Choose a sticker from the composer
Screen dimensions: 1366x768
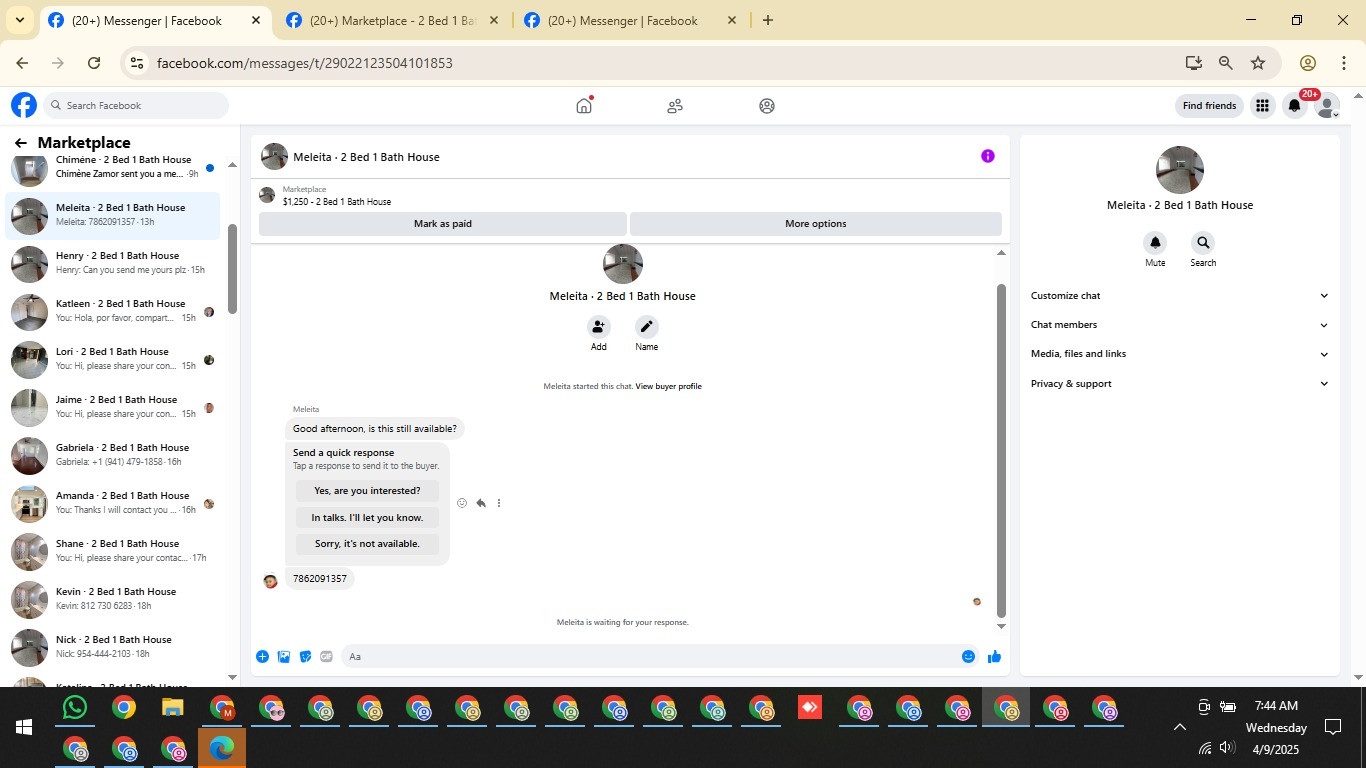[x=305, y=657]
